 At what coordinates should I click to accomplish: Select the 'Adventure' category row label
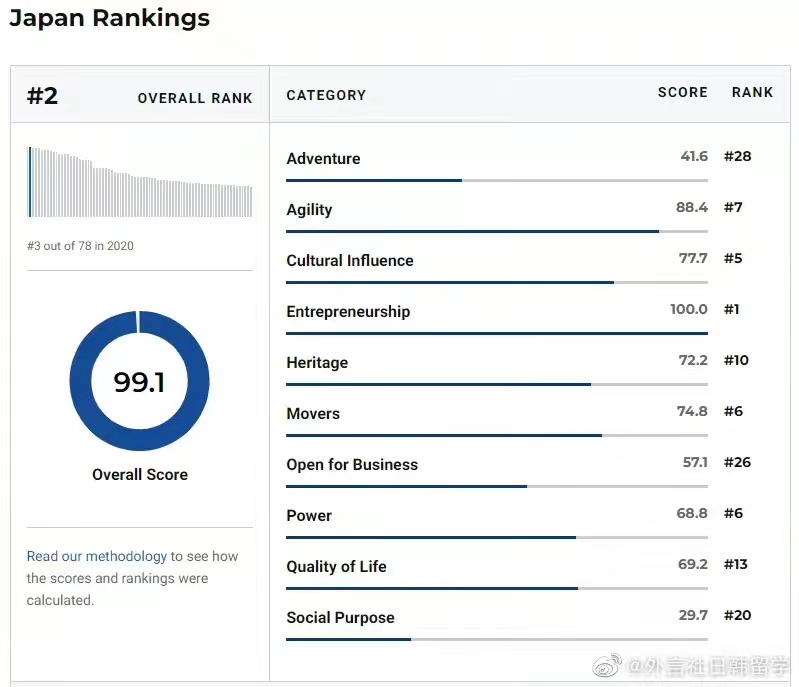coord(323,158)
